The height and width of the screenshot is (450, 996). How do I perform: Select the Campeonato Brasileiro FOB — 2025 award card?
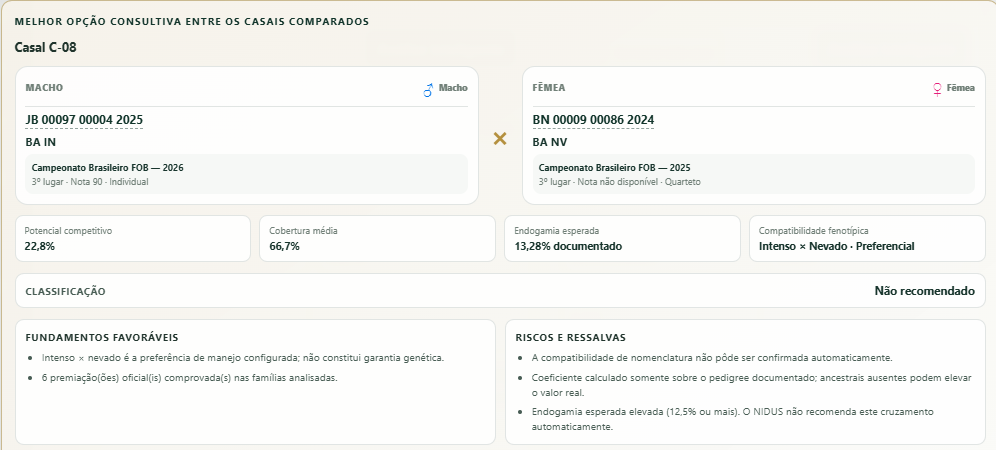(x=753, y=174)
